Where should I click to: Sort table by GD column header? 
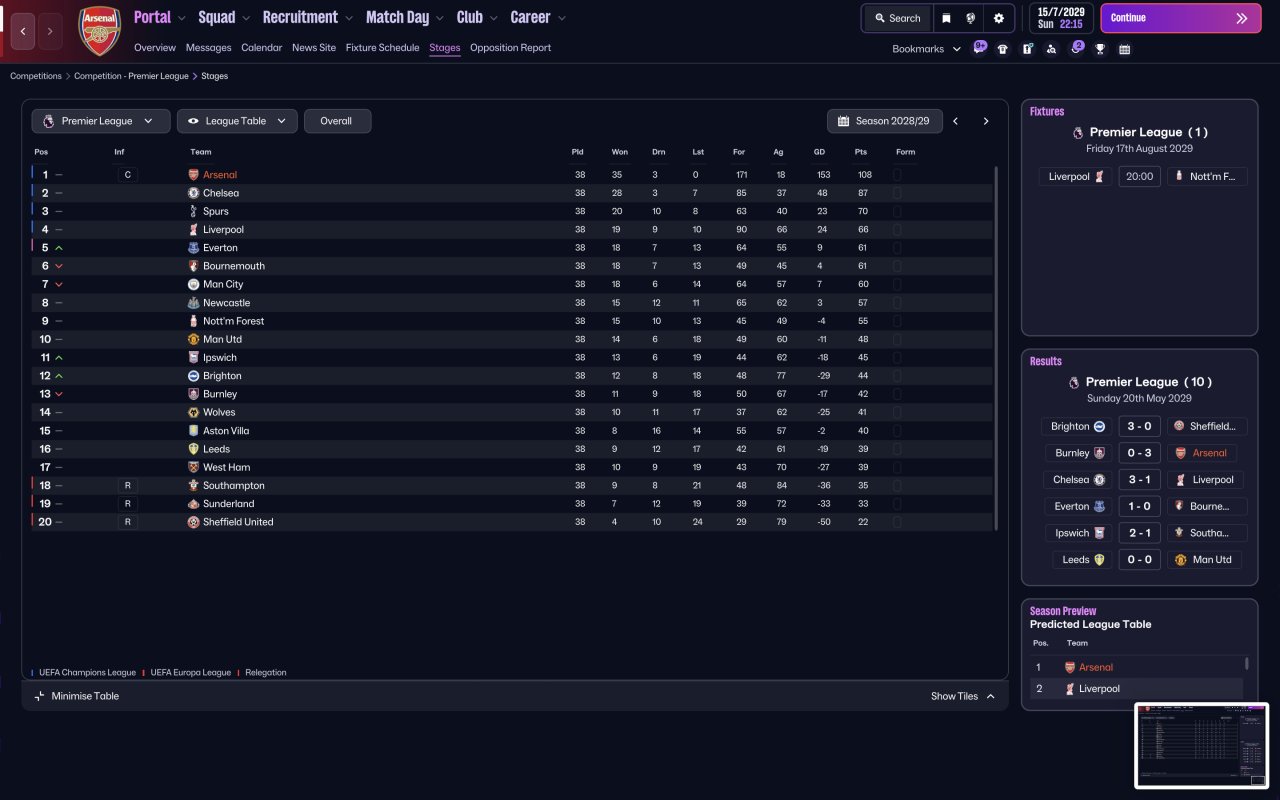821,152
